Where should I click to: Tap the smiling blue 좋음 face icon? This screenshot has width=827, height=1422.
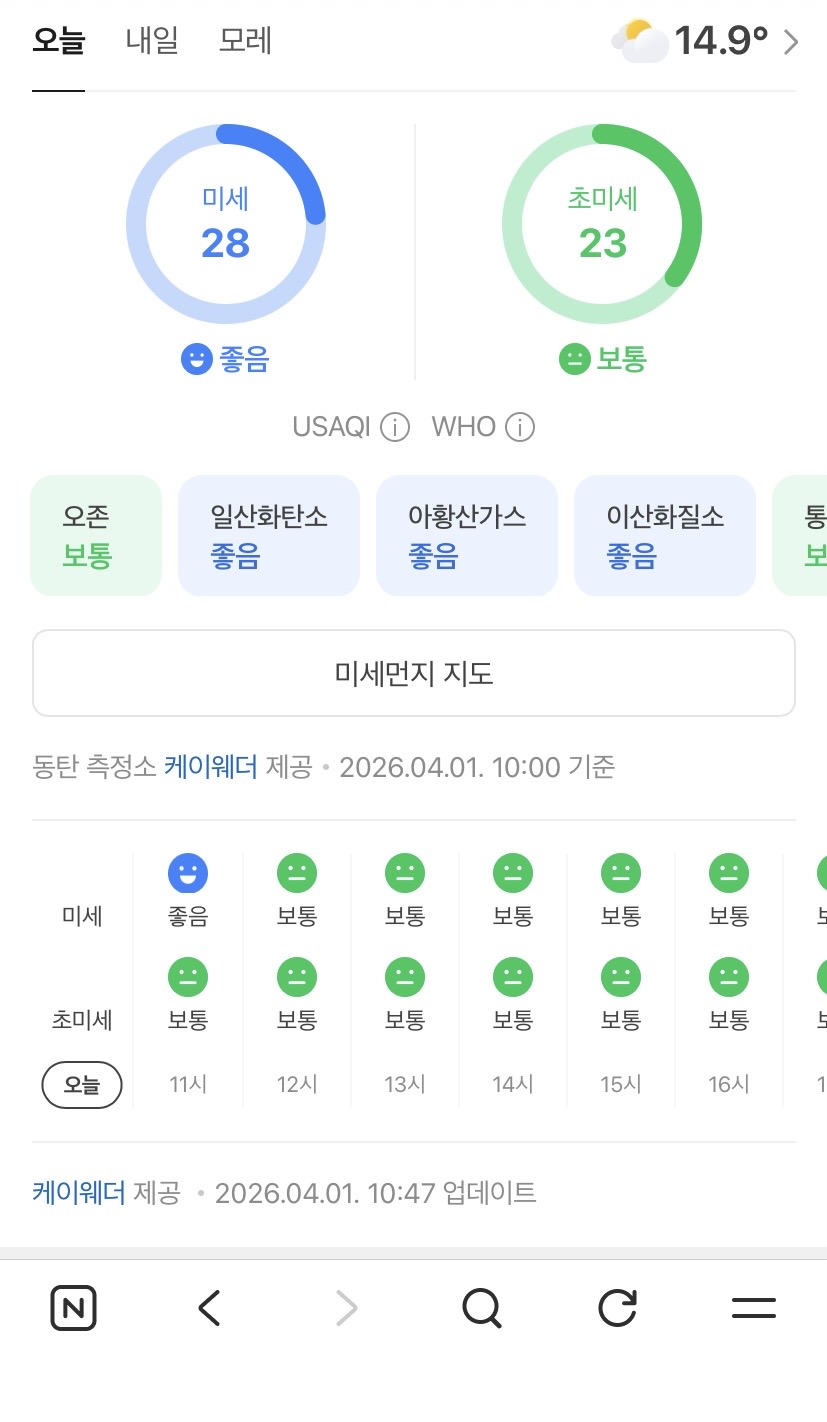click(x=201, y=360)
